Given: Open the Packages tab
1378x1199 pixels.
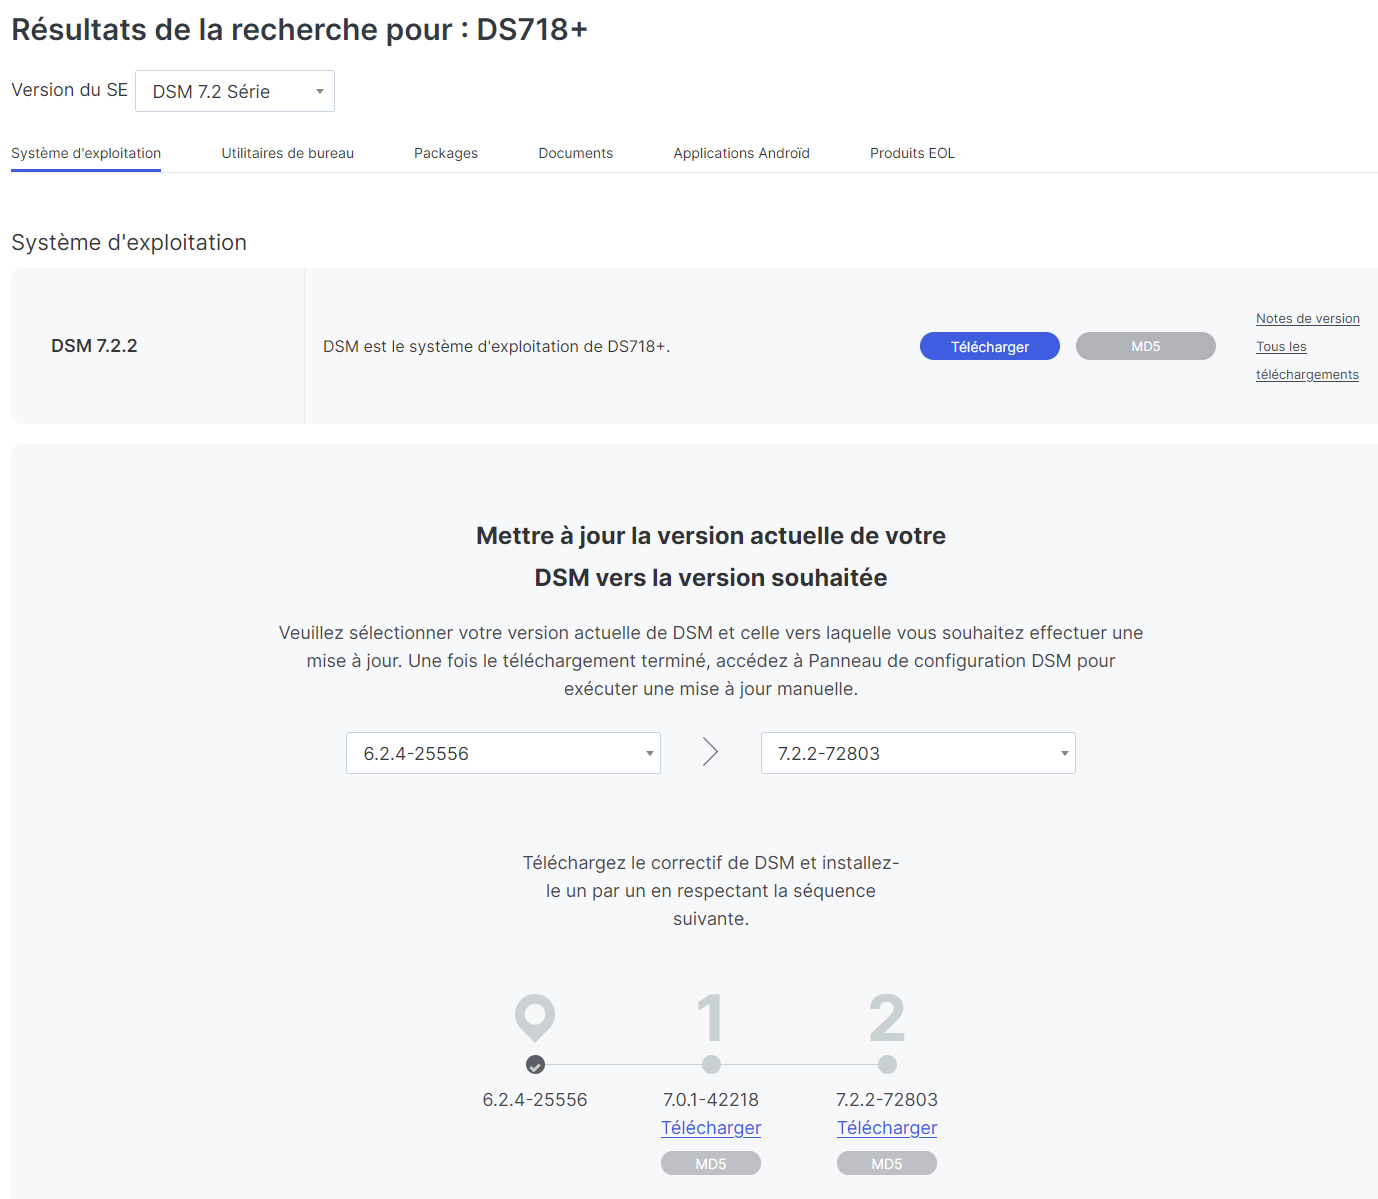Looking at the screenshot, I should coord(446,153).
